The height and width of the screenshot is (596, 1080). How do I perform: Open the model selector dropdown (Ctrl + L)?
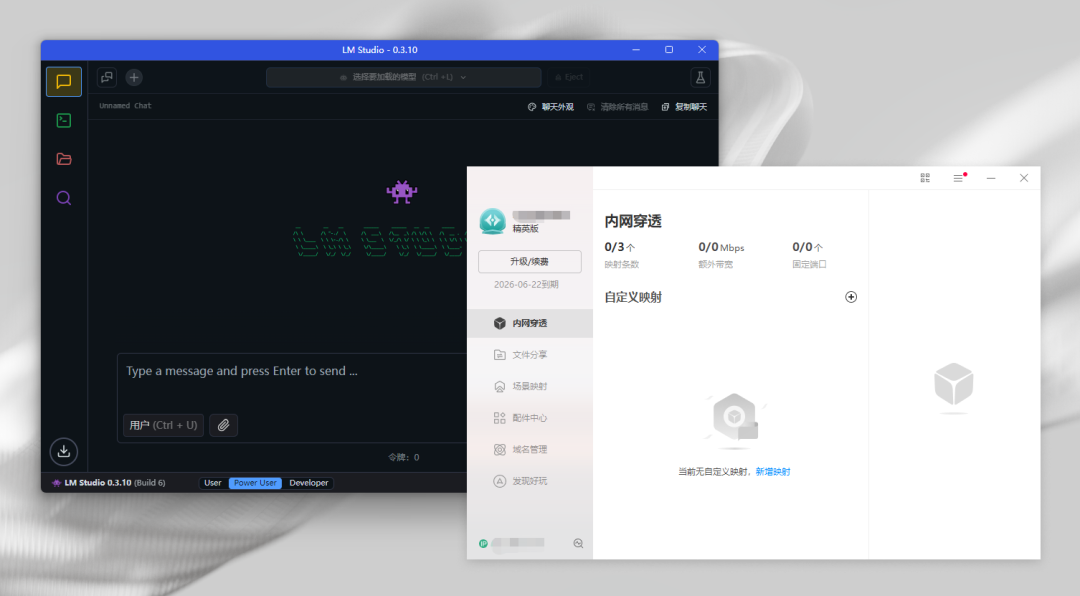(403, 77)
